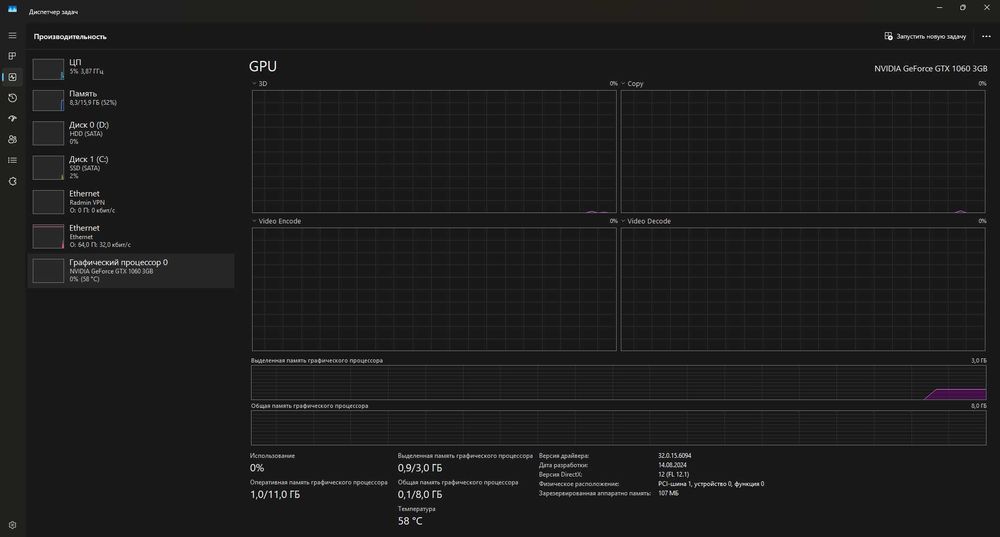Click driver date '14.08.2024'
Viewport: 1000px width, 537px height.
(x=672, y=465)
